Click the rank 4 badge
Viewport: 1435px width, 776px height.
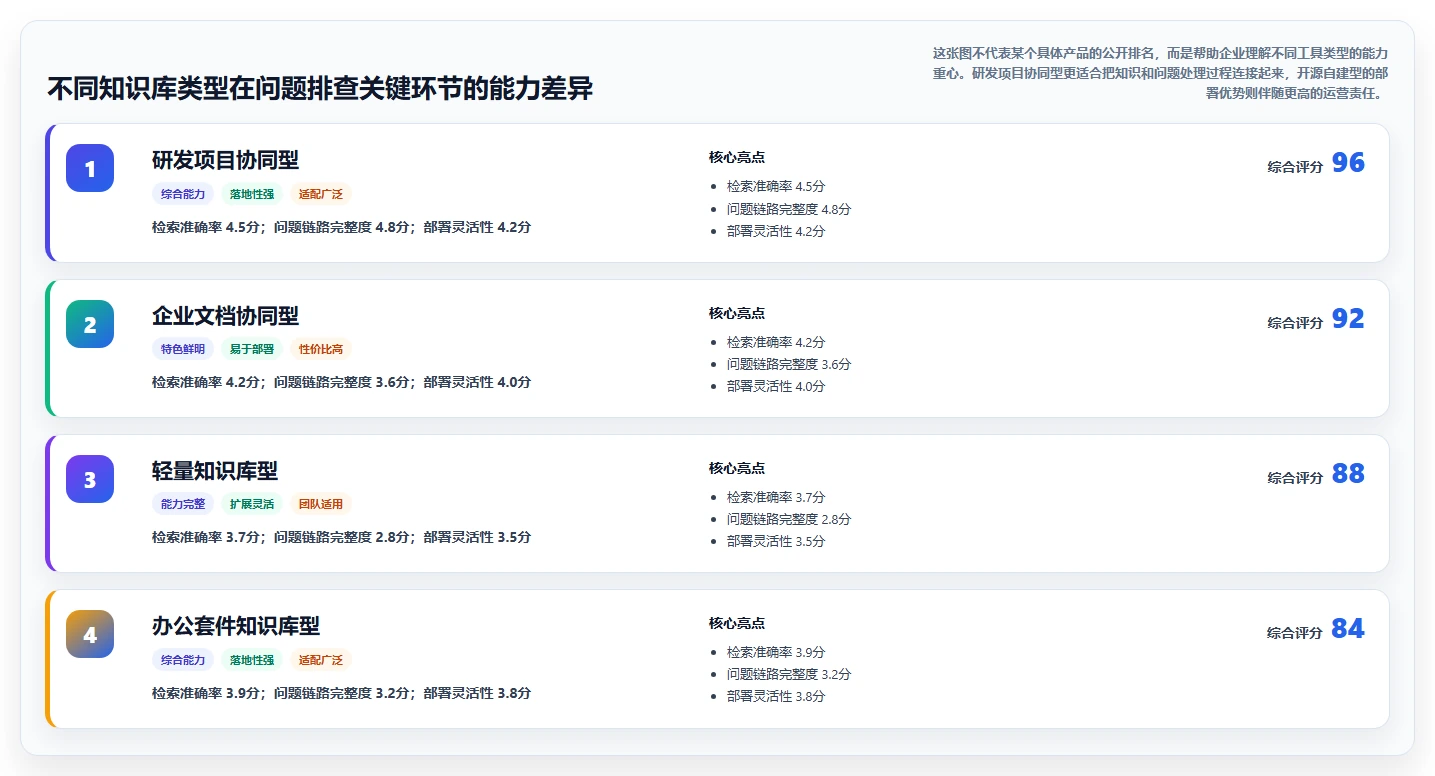pos(90,634)
